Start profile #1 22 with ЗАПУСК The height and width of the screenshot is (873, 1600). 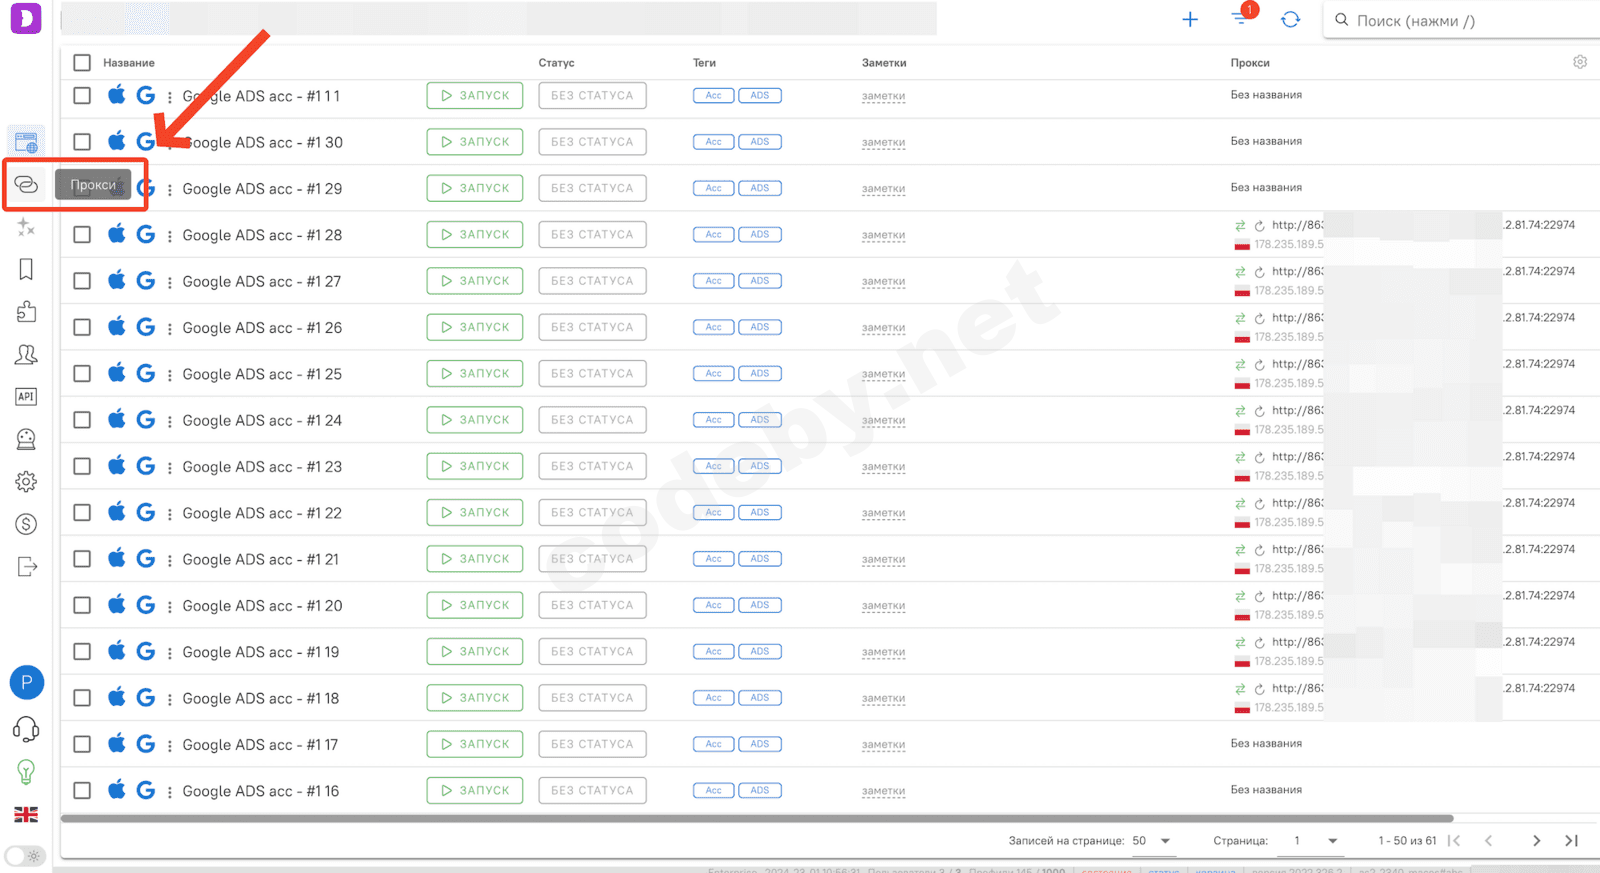point(475,512)
